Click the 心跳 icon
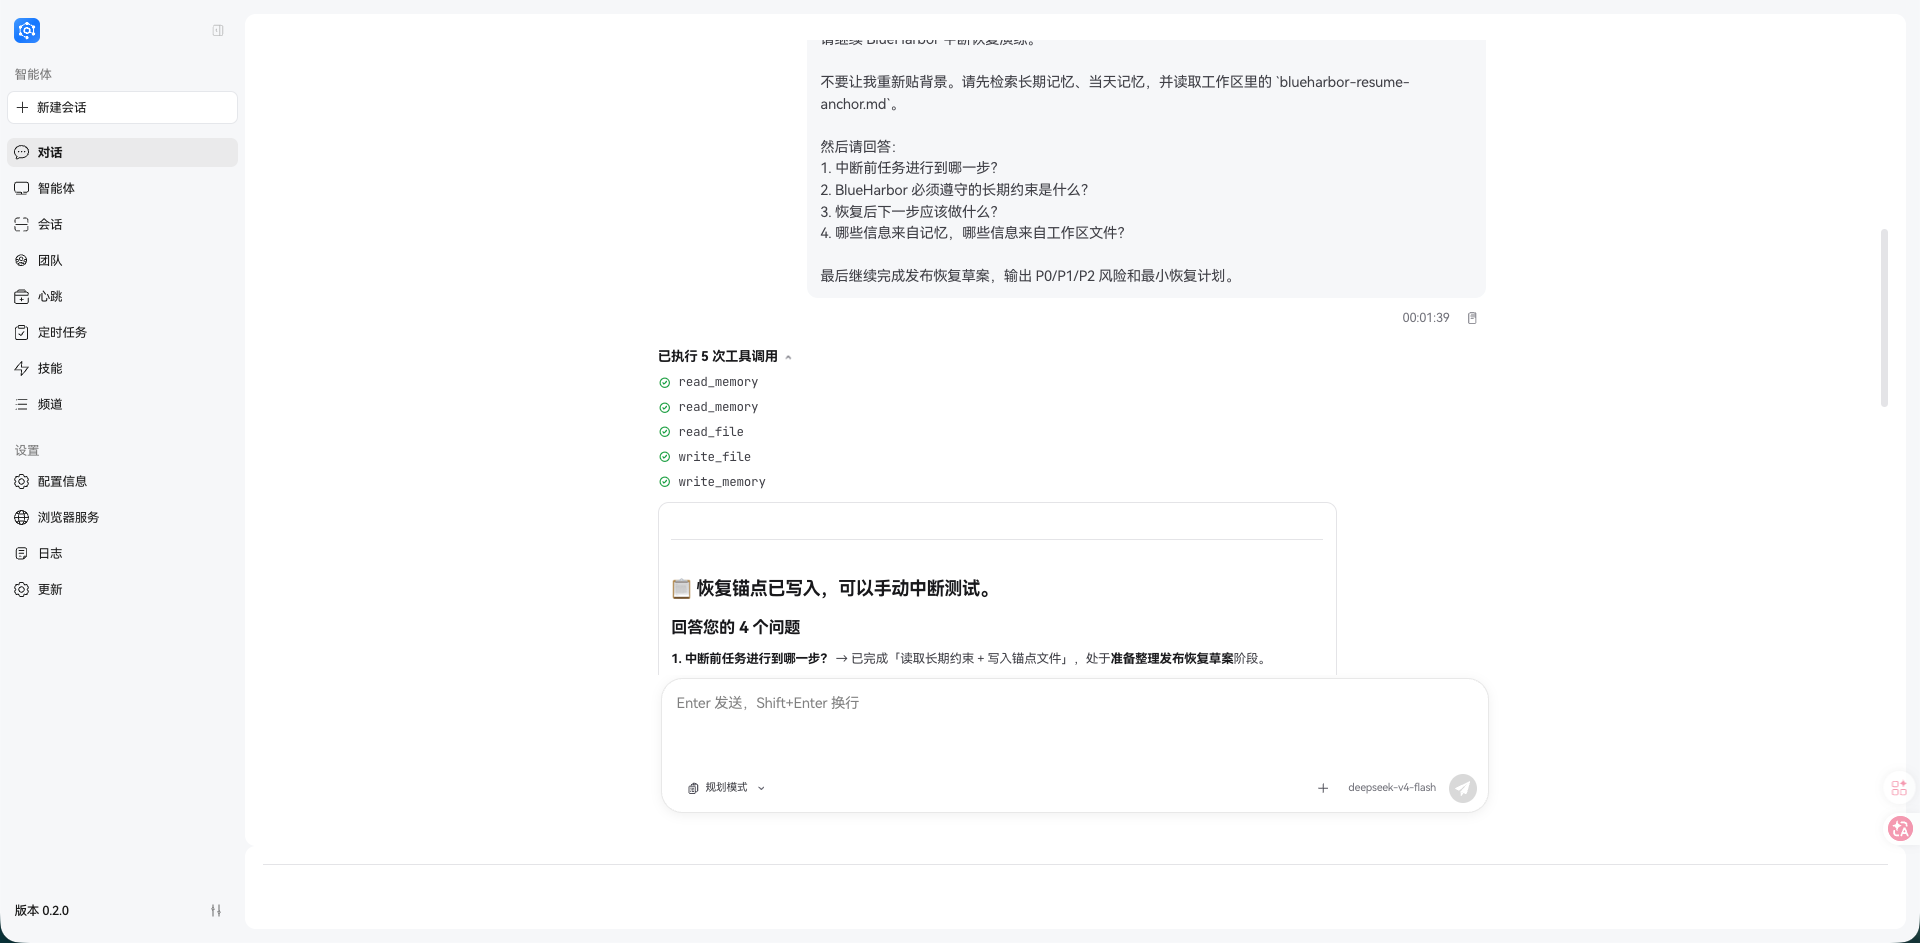 tap(22, 296)
